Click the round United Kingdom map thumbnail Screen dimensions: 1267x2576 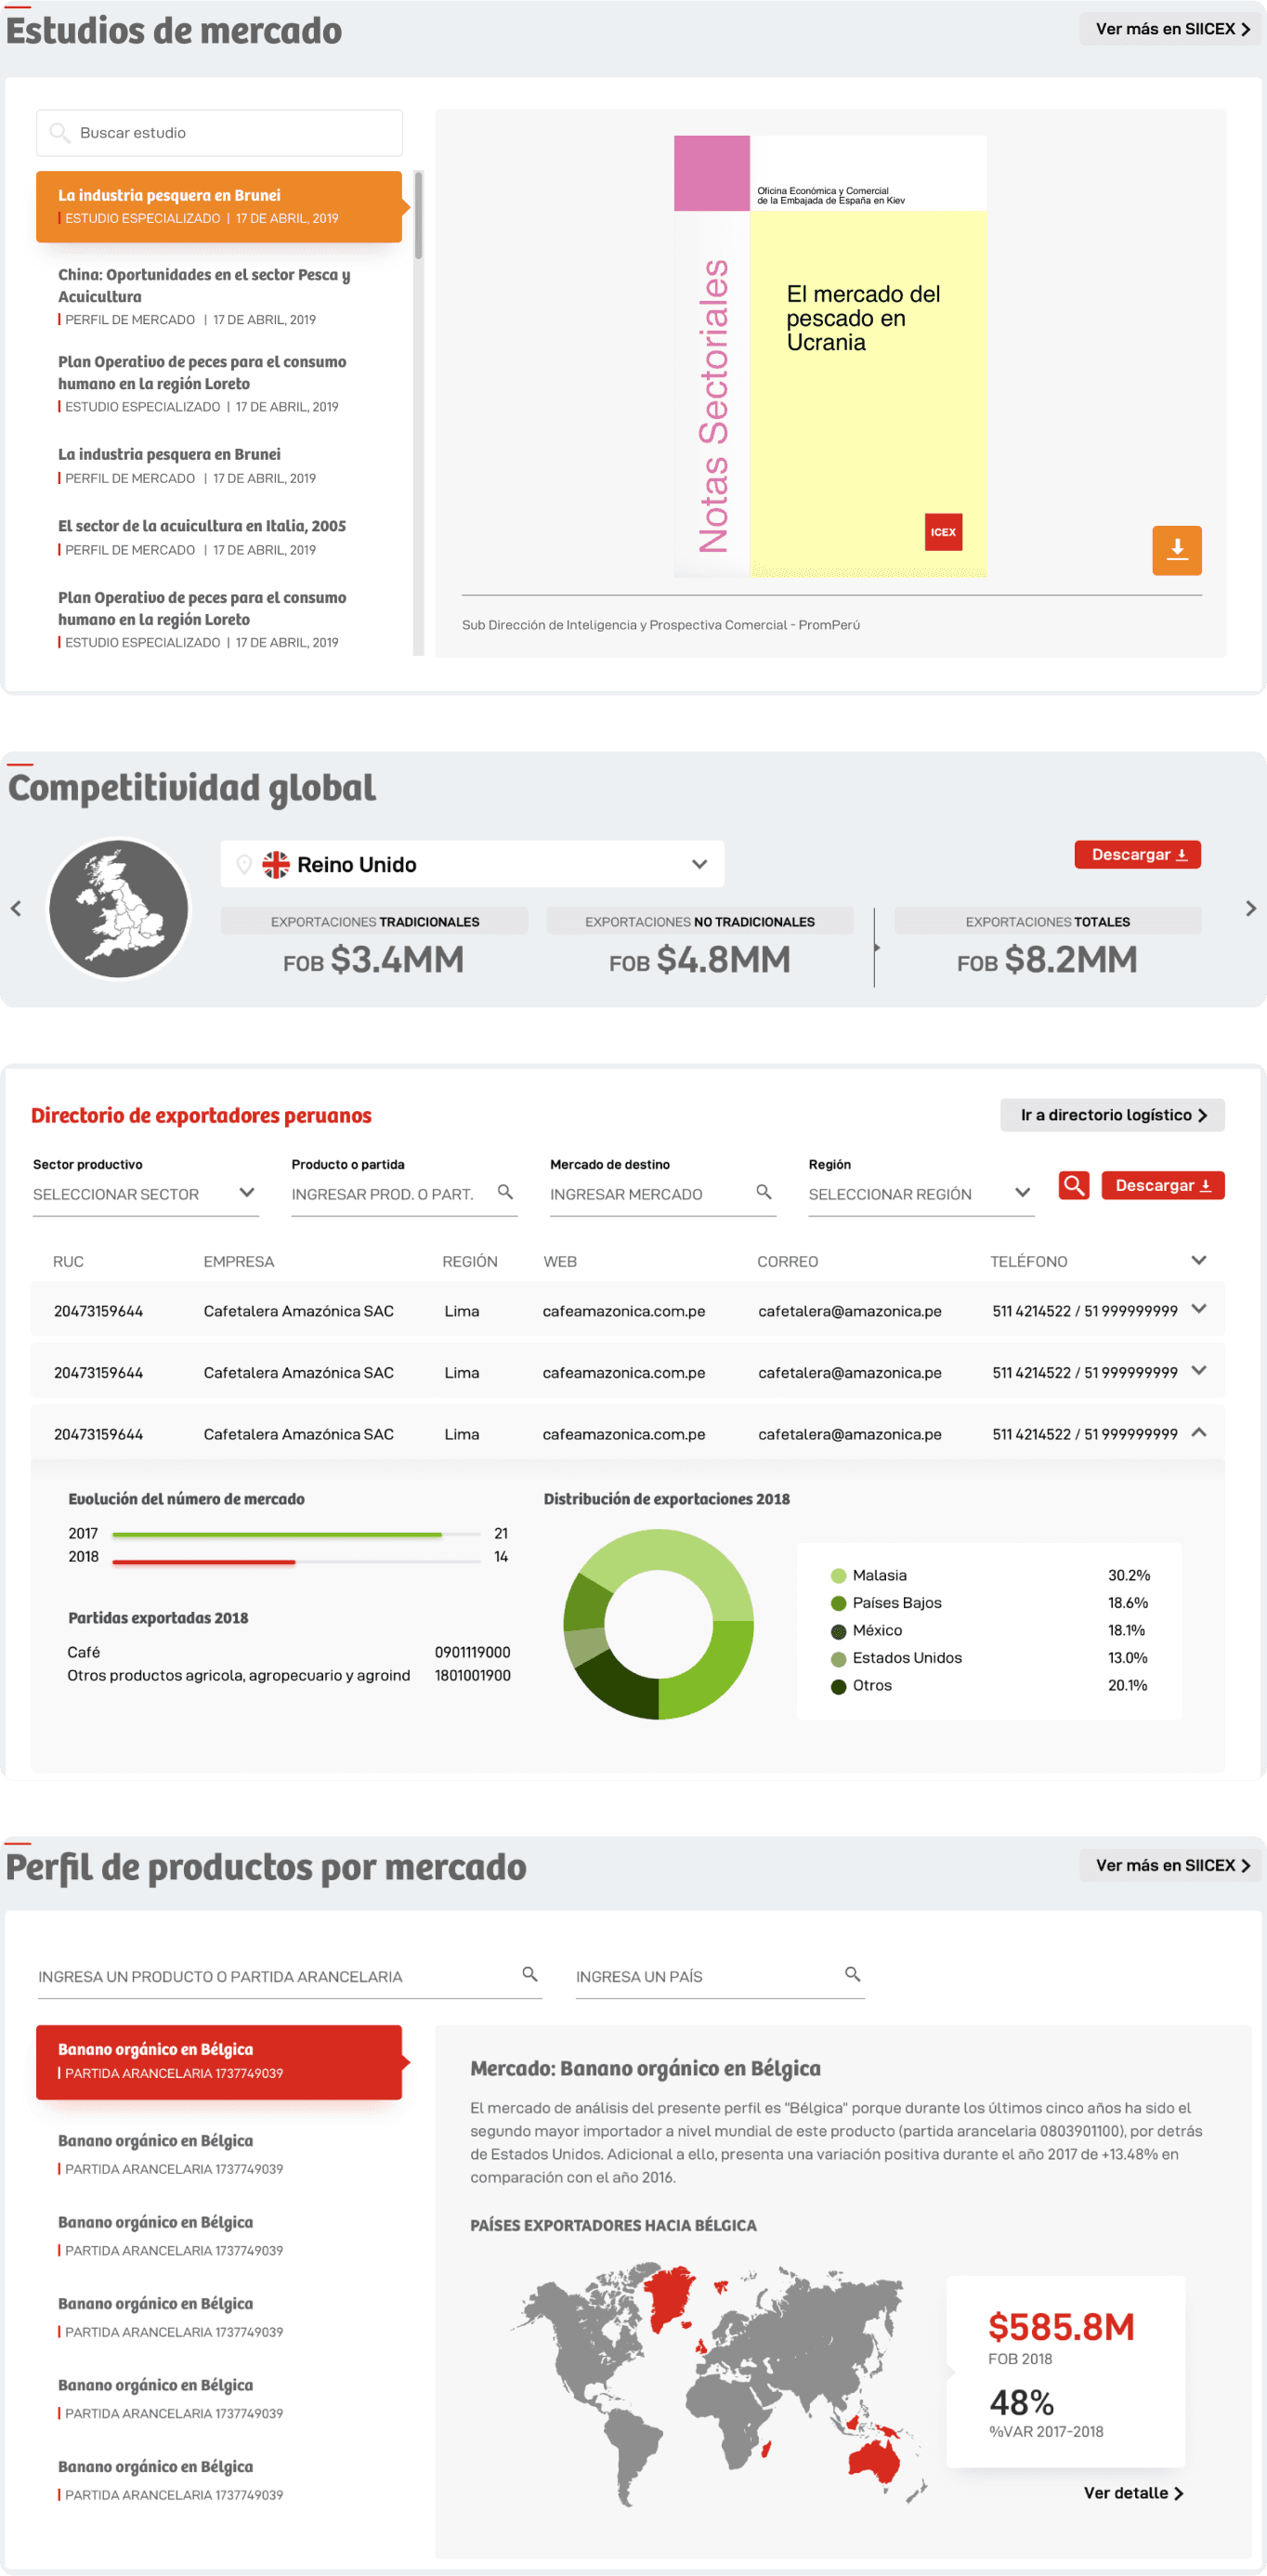(119, 908)
